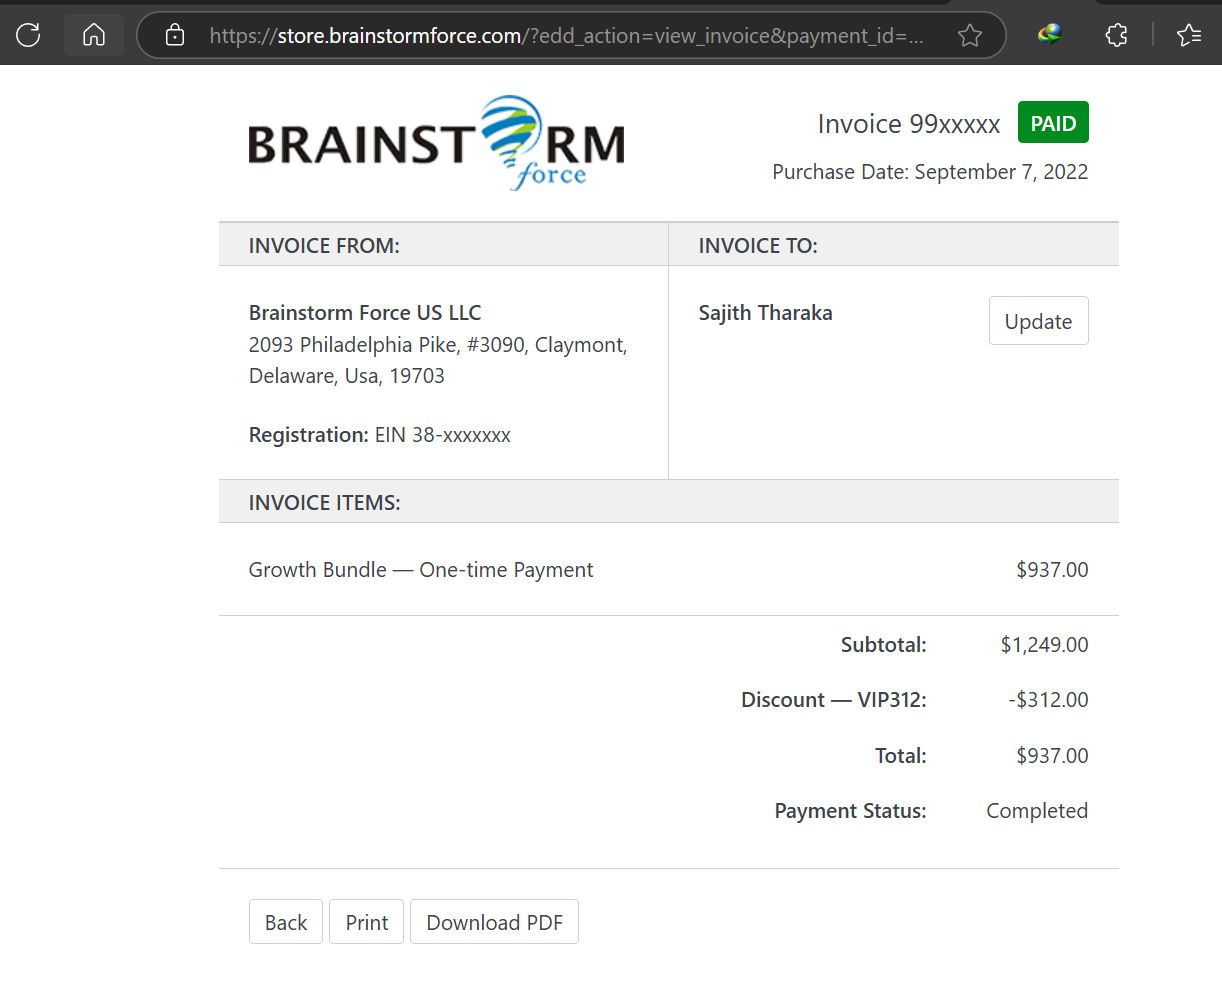The height and width of the screenshot is (981, 1222).
Task: Select the total amount '$937.00' beside Total
Action: pyautogui.click(x=1052, y=756)
